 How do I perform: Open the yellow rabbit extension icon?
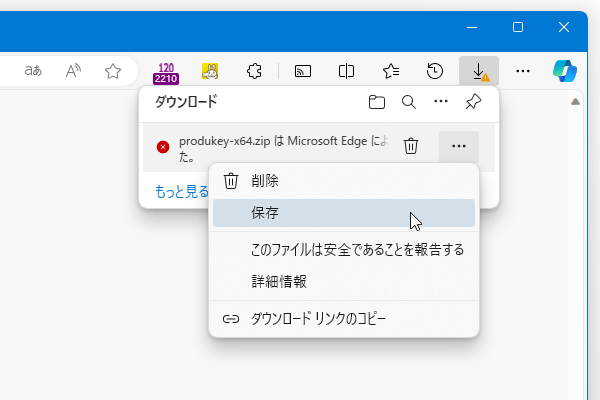[210, 71]
